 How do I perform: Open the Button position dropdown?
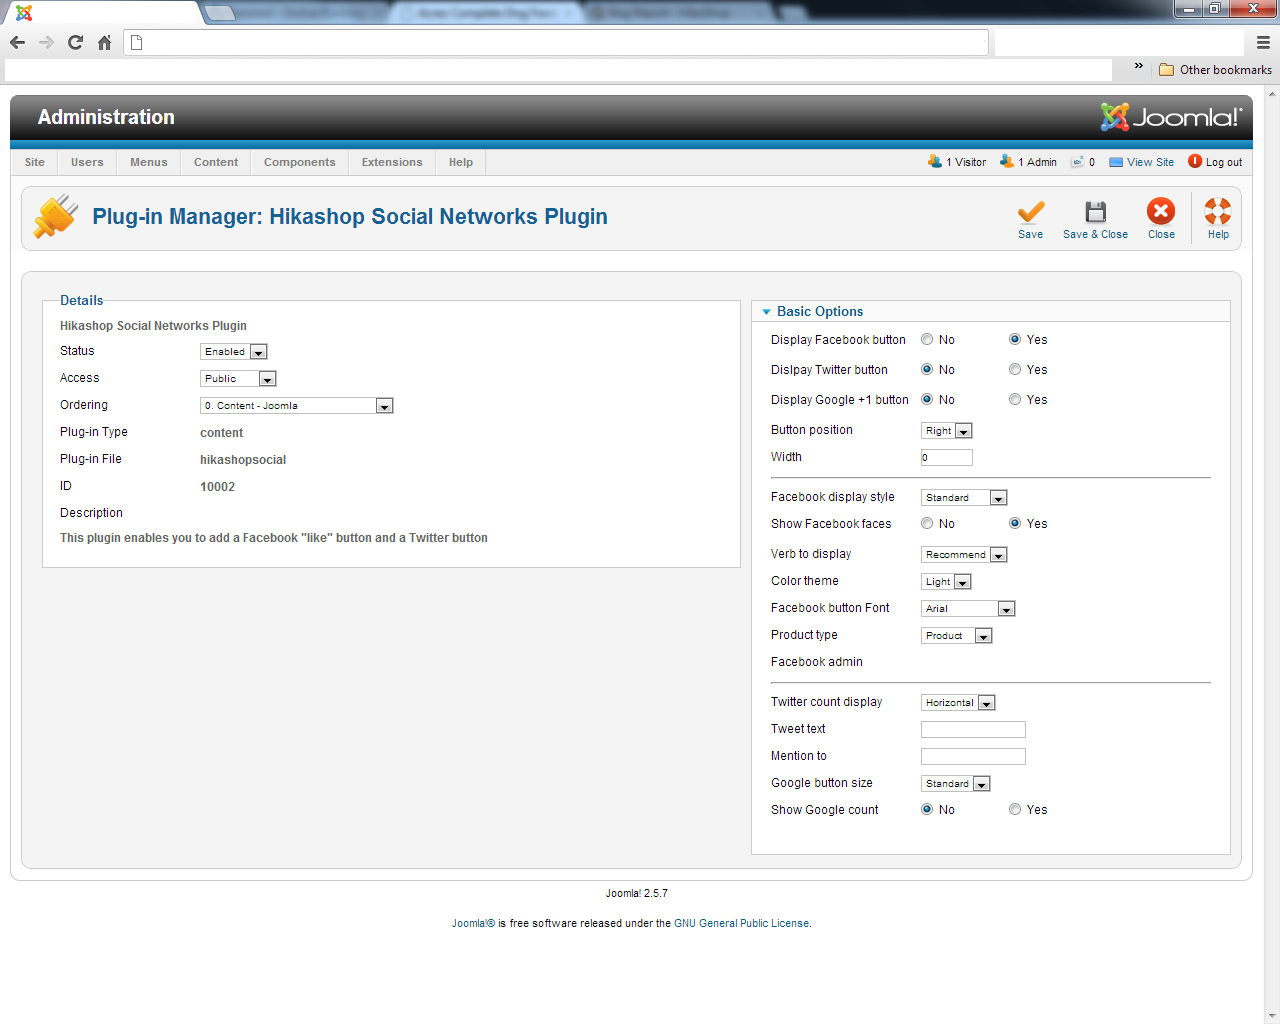point(947,431)
